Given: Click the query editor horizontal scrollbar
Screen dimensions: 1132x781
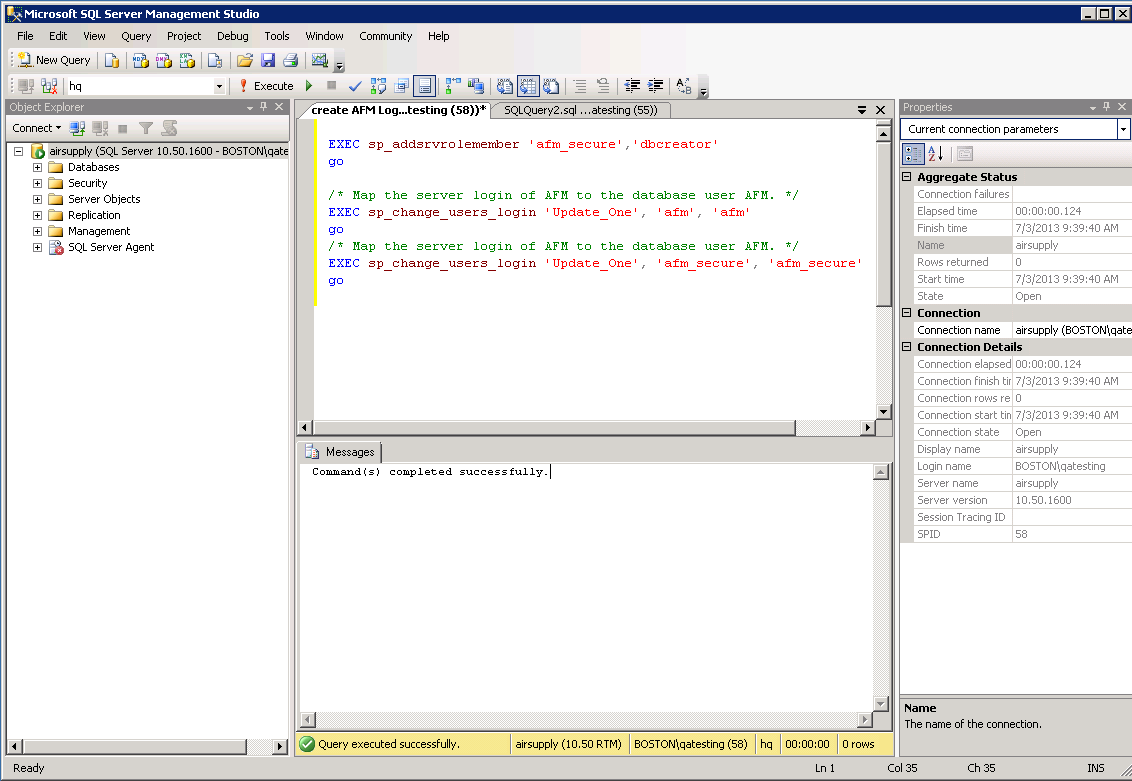Looking at the screenshot, I should pyautogui.click(x=554, y=427).
